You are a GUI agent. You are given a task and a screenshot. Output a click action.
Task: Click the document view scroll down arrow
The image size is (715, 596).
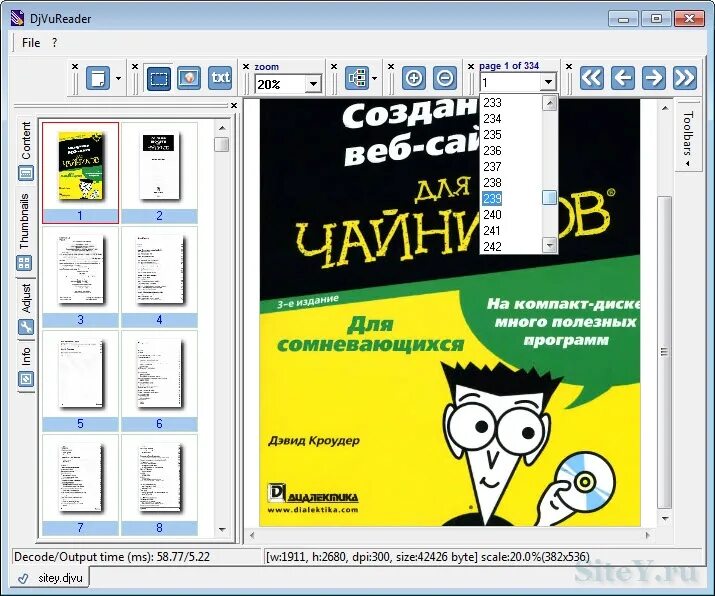point(665,518)
